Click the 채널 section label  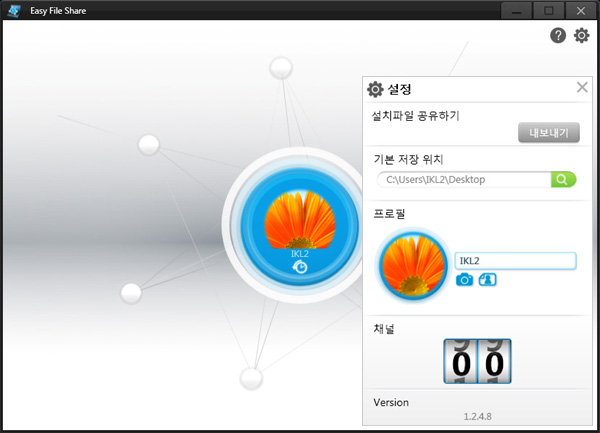click(x=384, y=329)
